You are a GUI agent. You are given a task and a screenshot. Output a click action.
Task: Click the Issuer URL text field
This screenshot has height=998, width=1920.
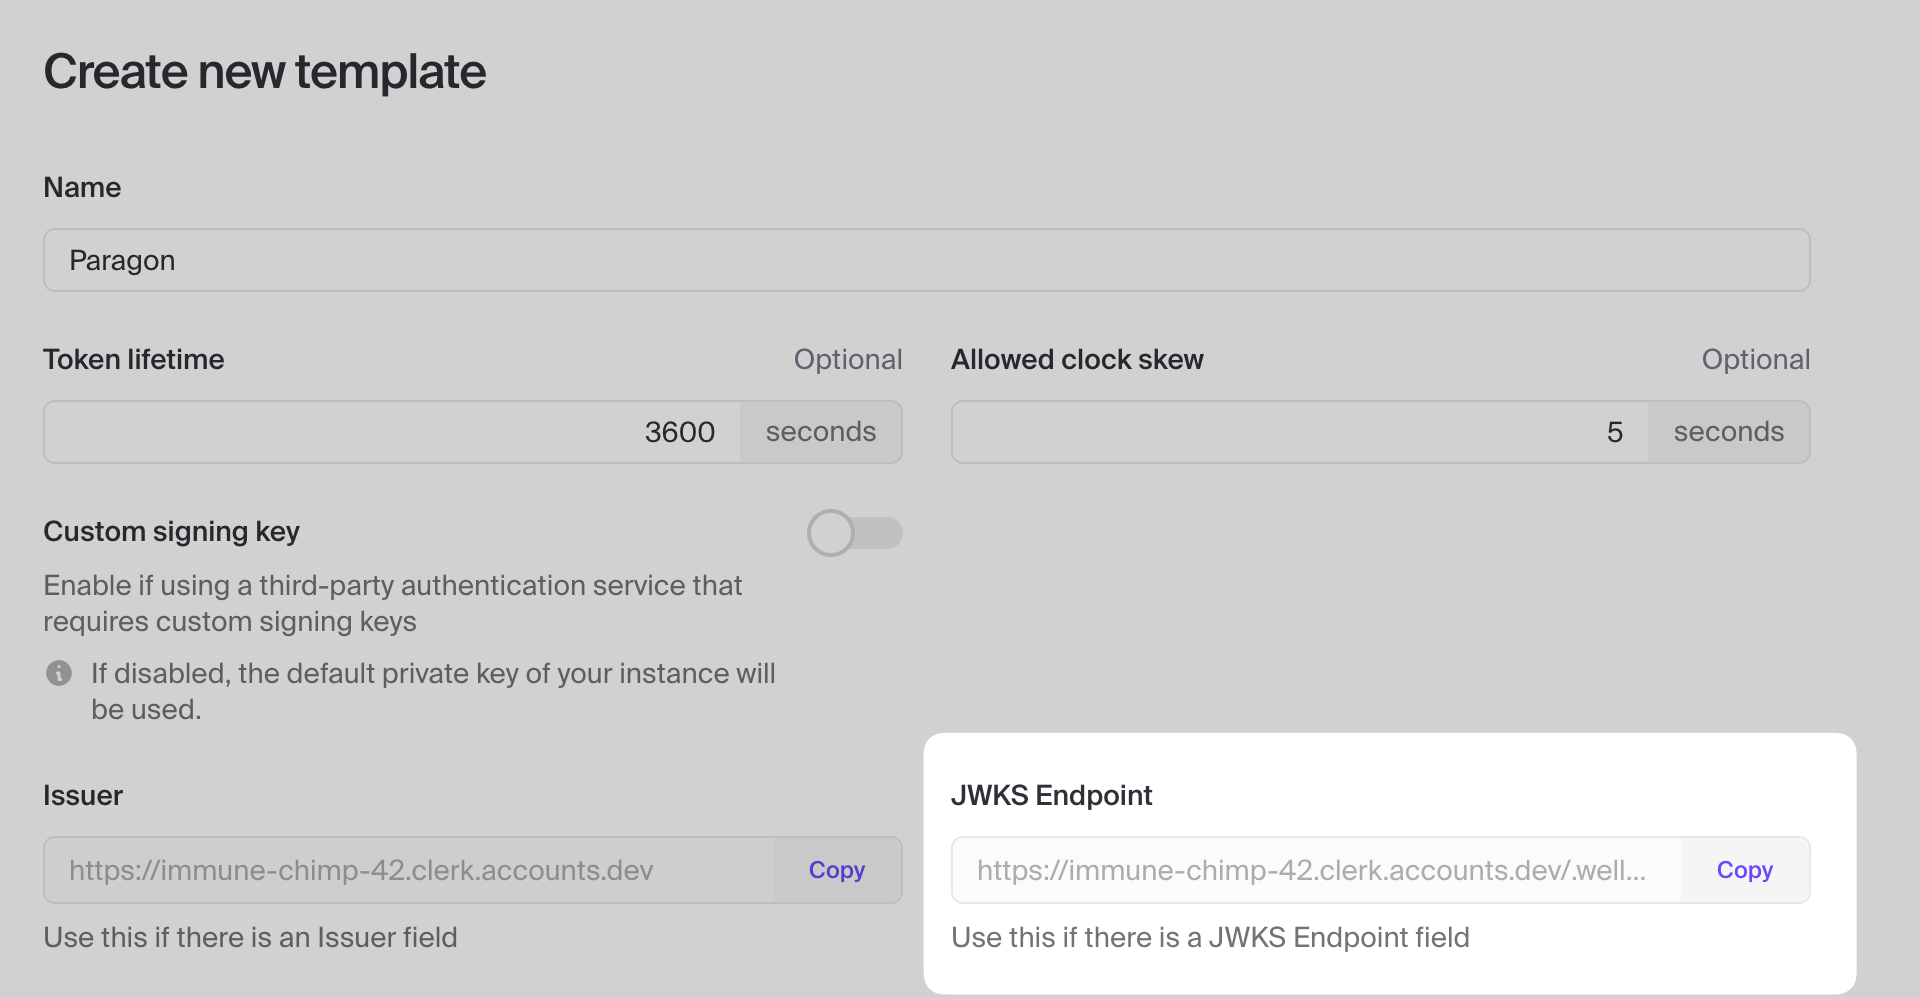pyautogui.click(x=408, y=870)
